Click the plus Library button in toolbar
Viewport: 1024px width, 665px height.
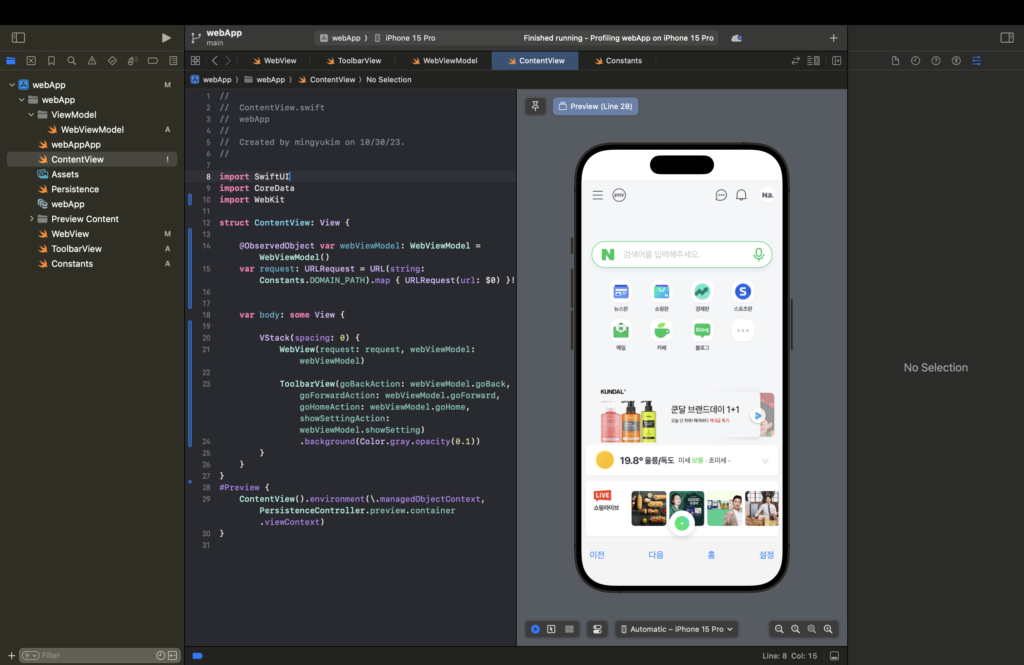[833, 38]
